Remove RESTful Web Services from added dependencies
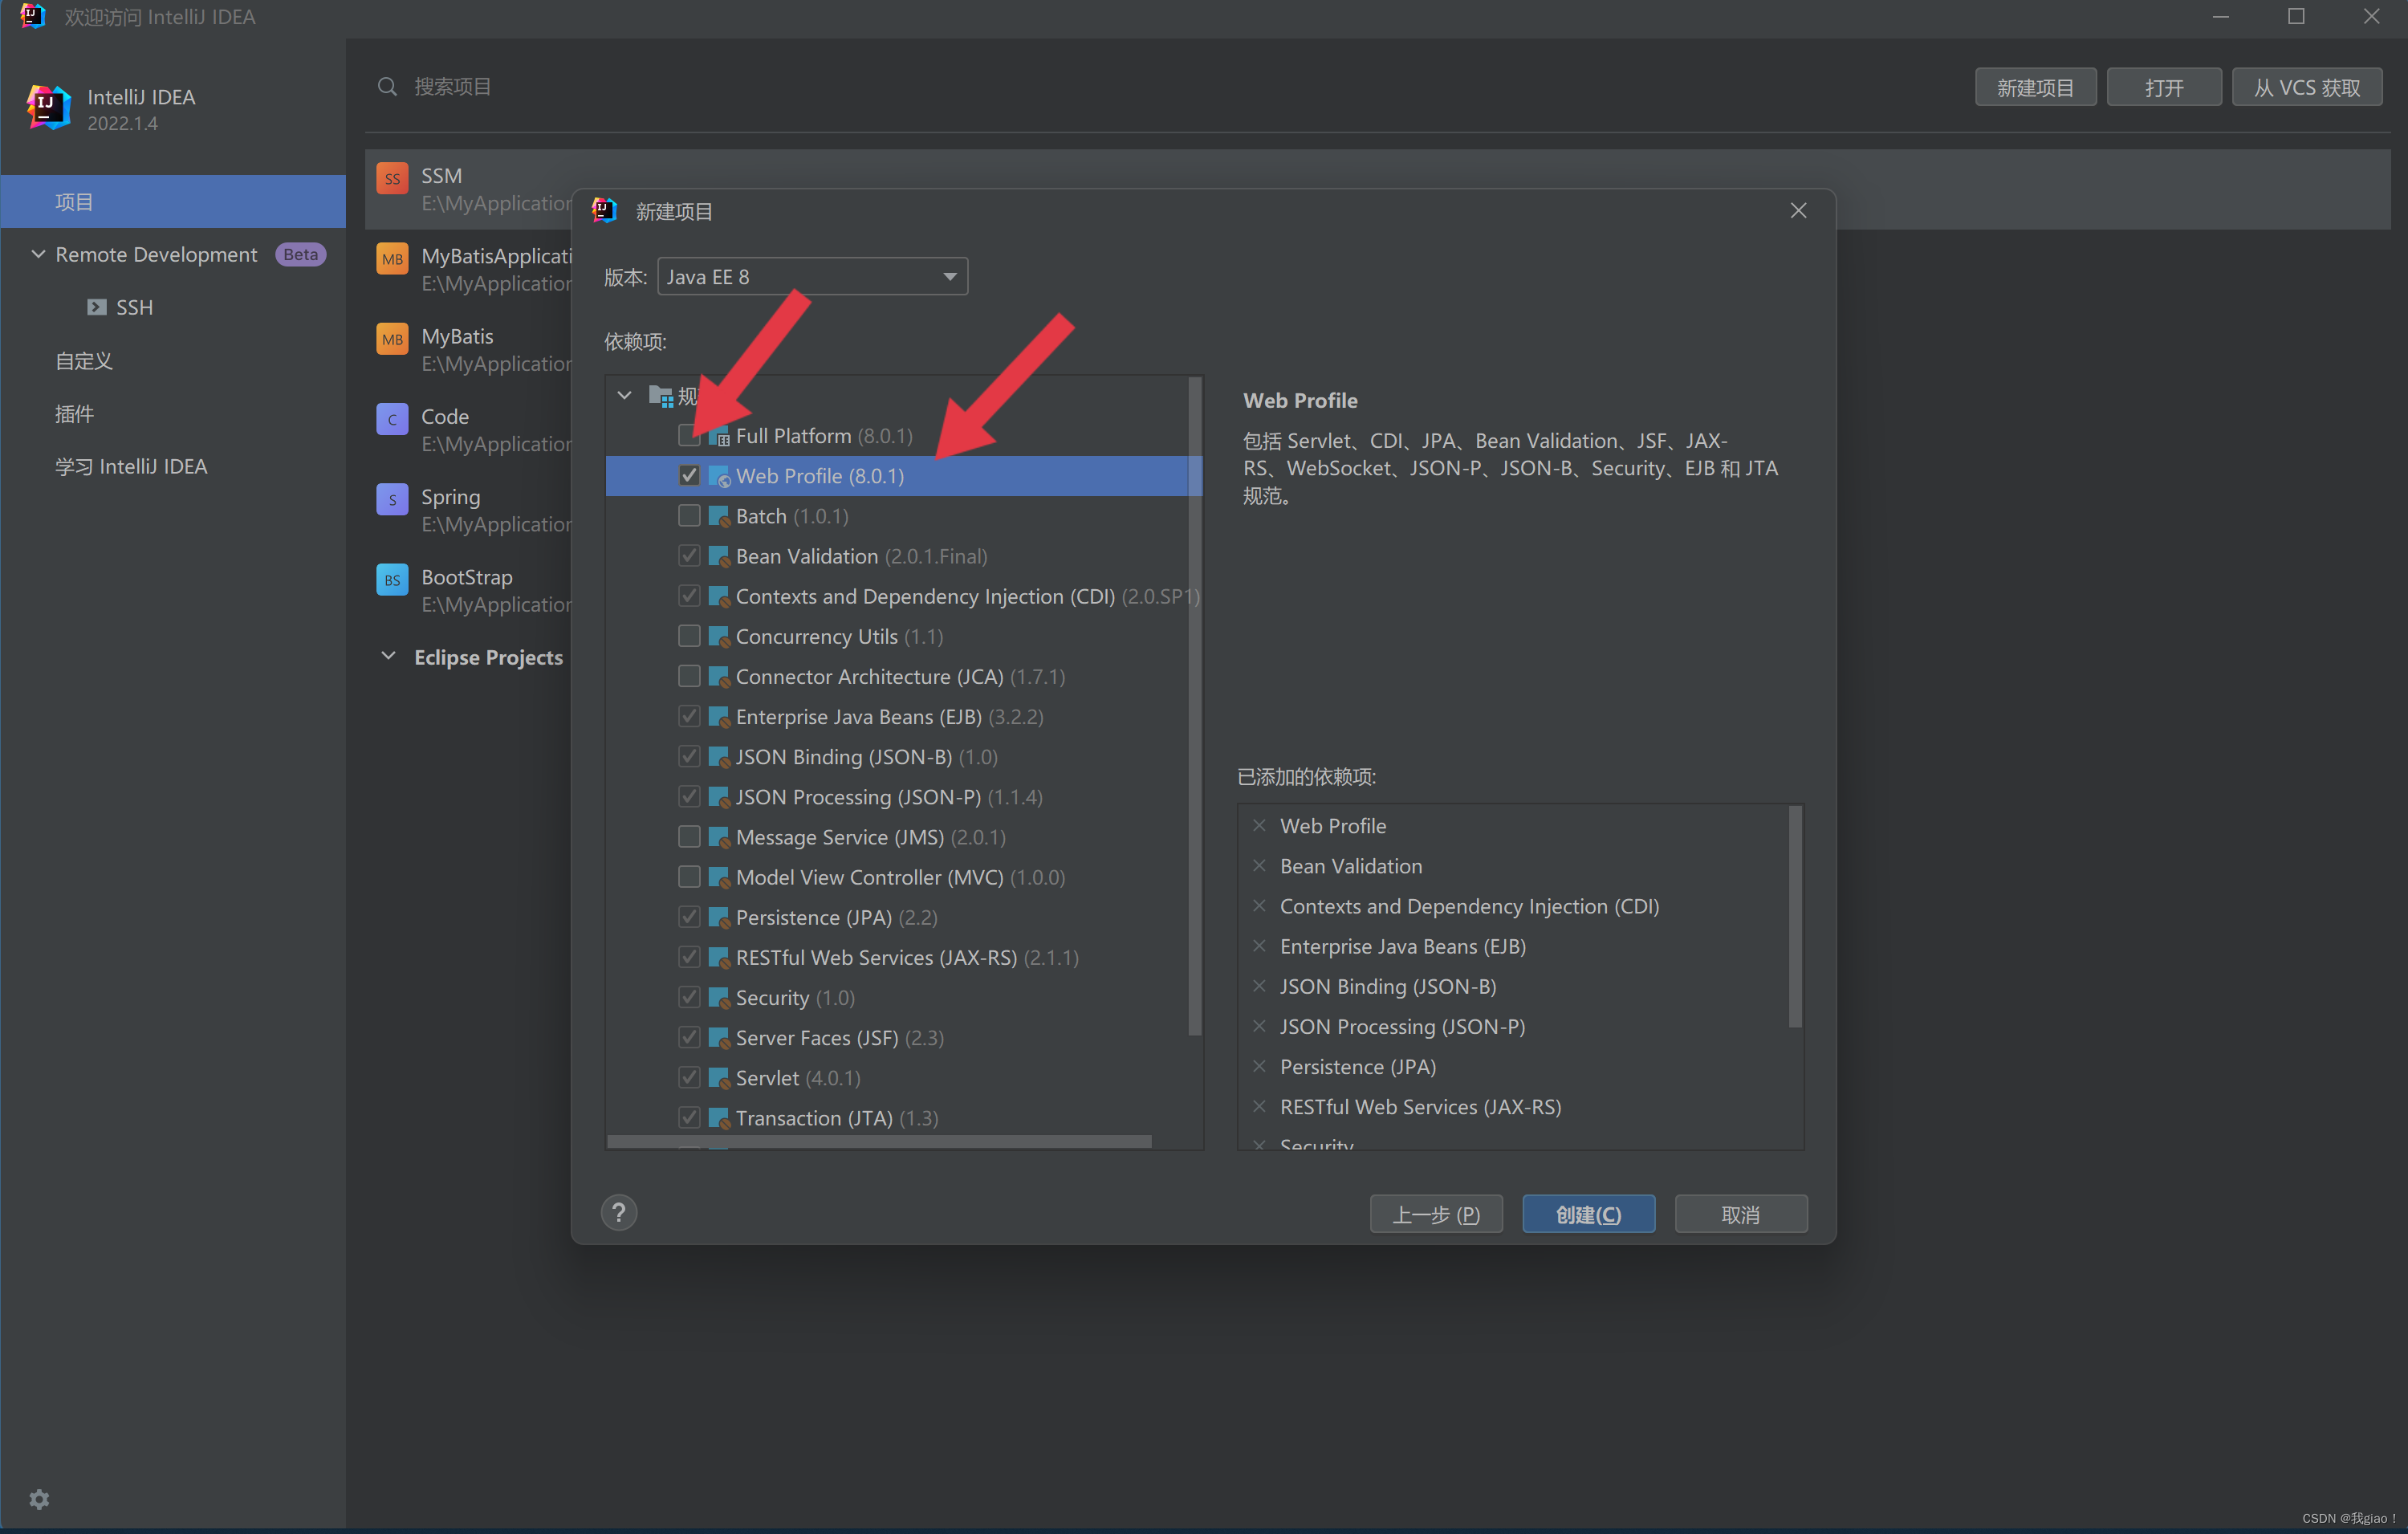 (1259, 1106)
